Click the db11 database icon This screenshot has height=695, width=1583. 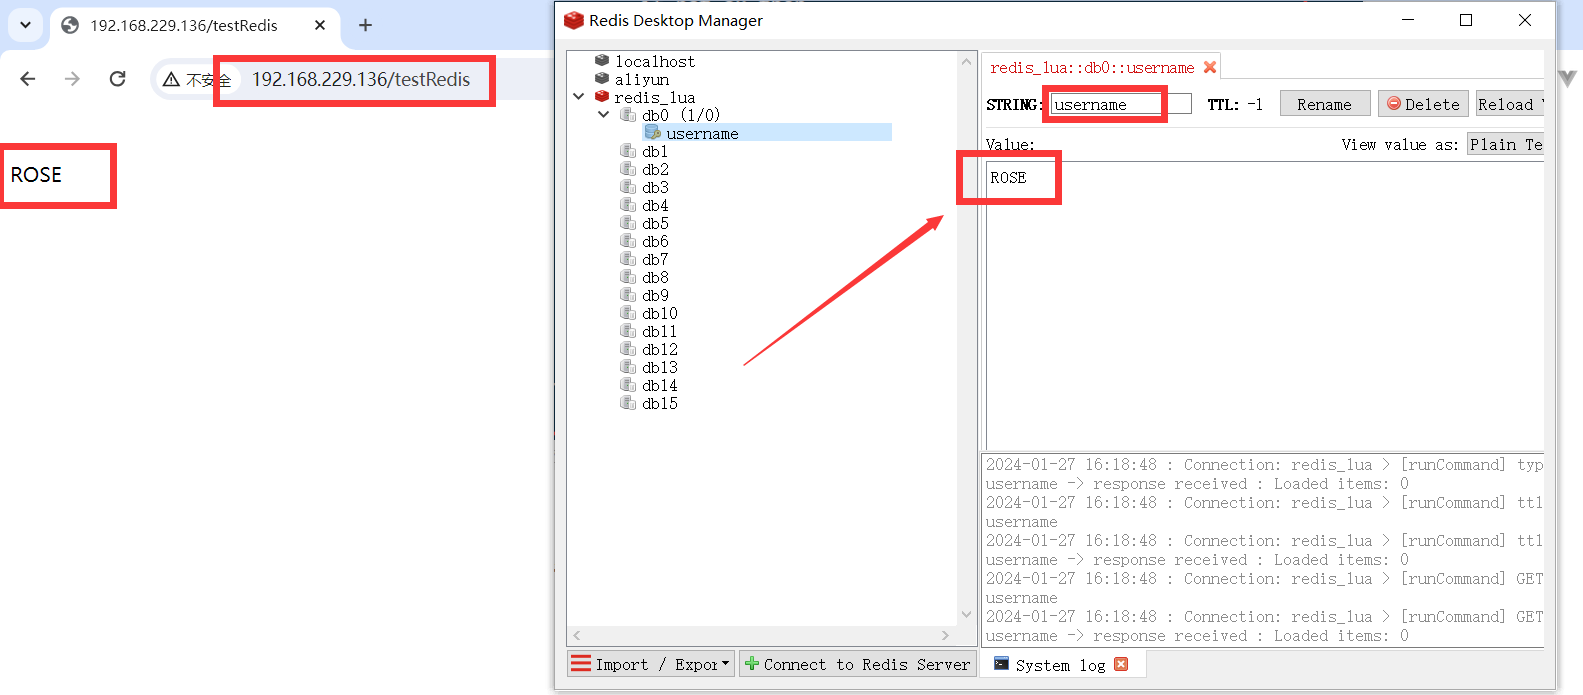pyautogui.click(x=628, y=331)
